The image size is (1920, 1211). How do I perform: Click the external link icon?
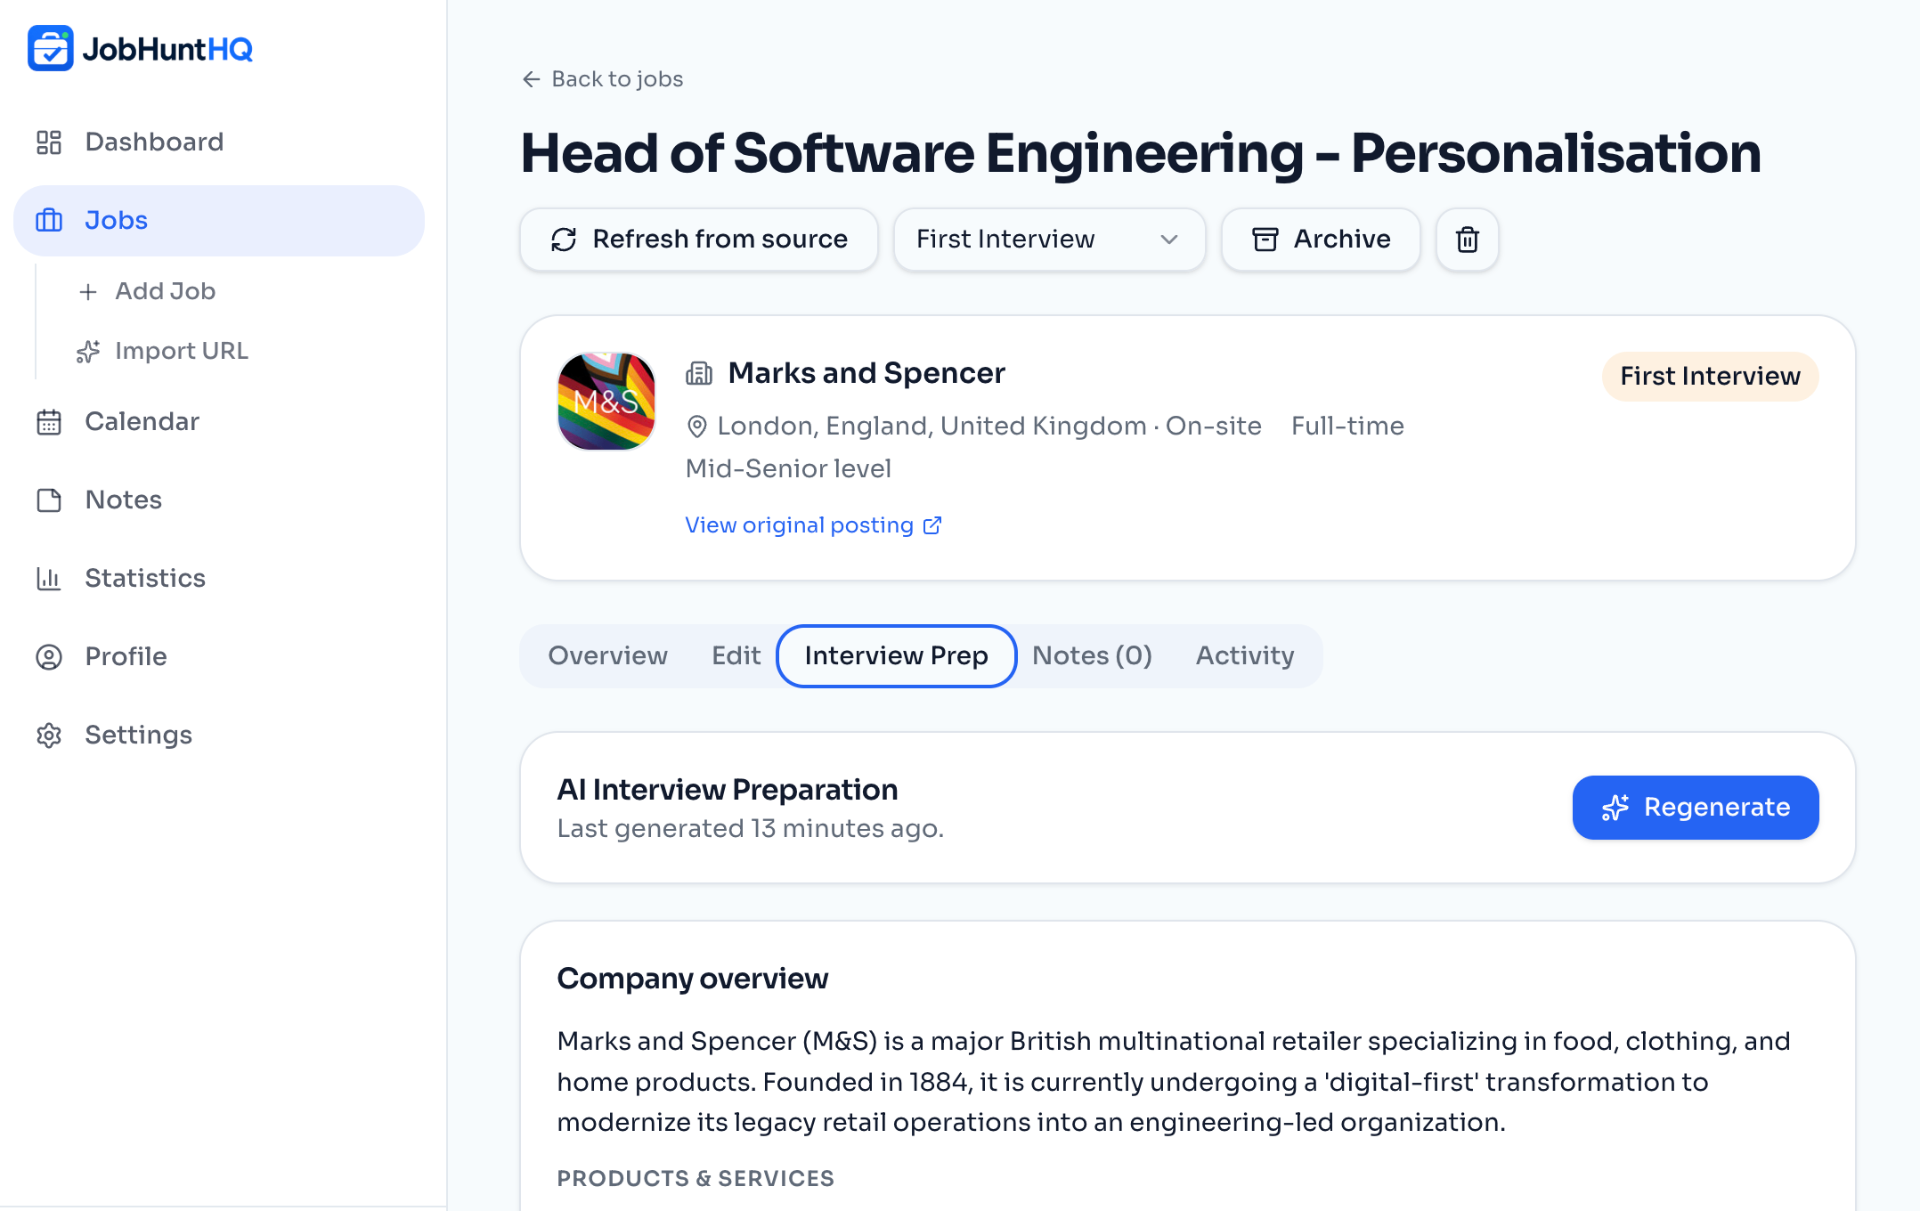(x=932, y=525)
